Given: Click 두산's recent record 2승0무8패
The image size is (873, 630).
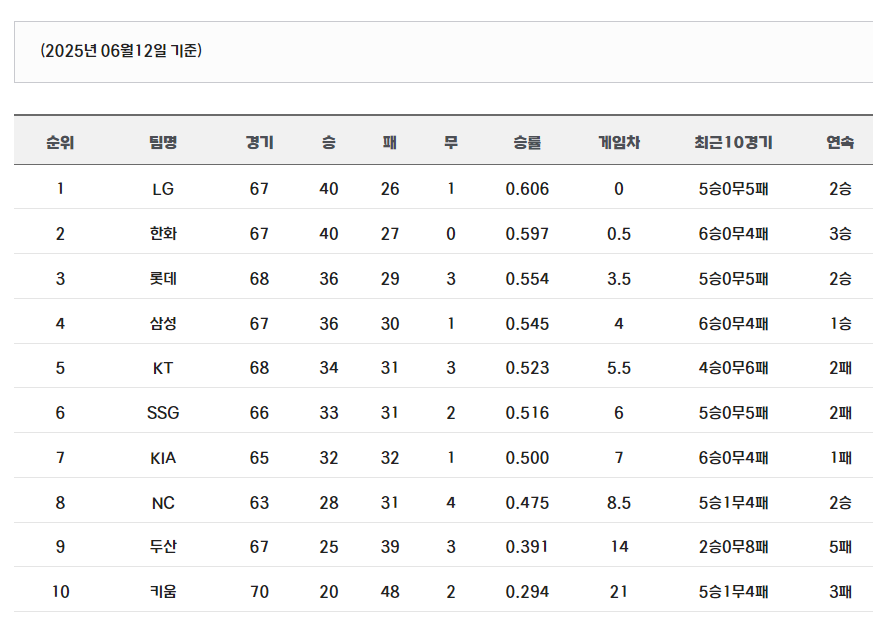Looking at the screenshot, I should tap(733, 547).
